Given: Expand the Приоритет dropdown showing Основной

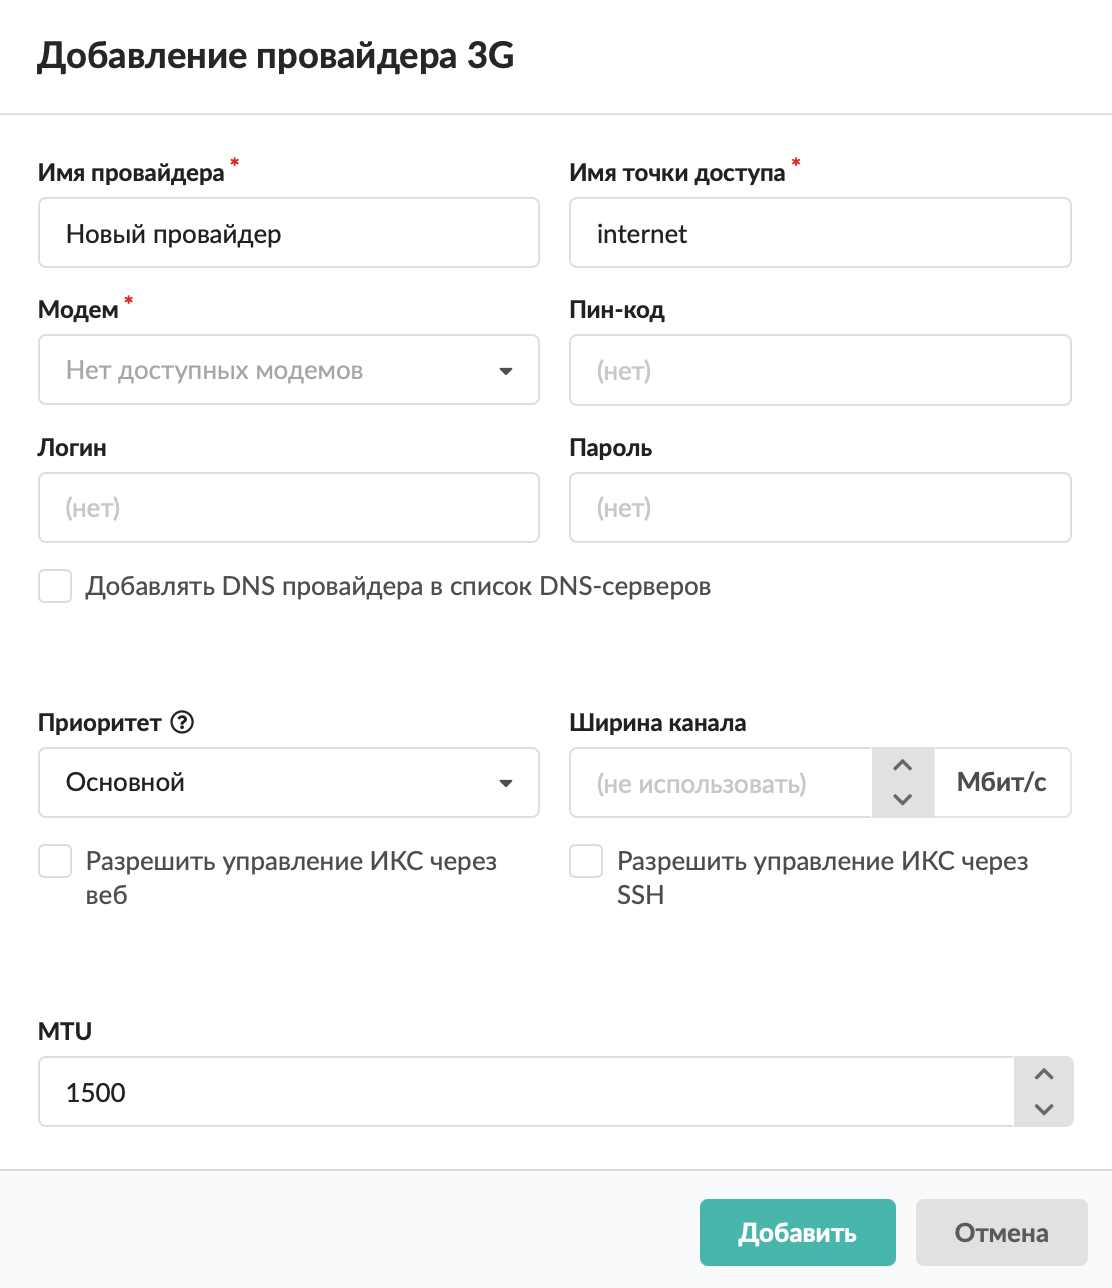Looking at the screenshot, I should pos(288,782).
